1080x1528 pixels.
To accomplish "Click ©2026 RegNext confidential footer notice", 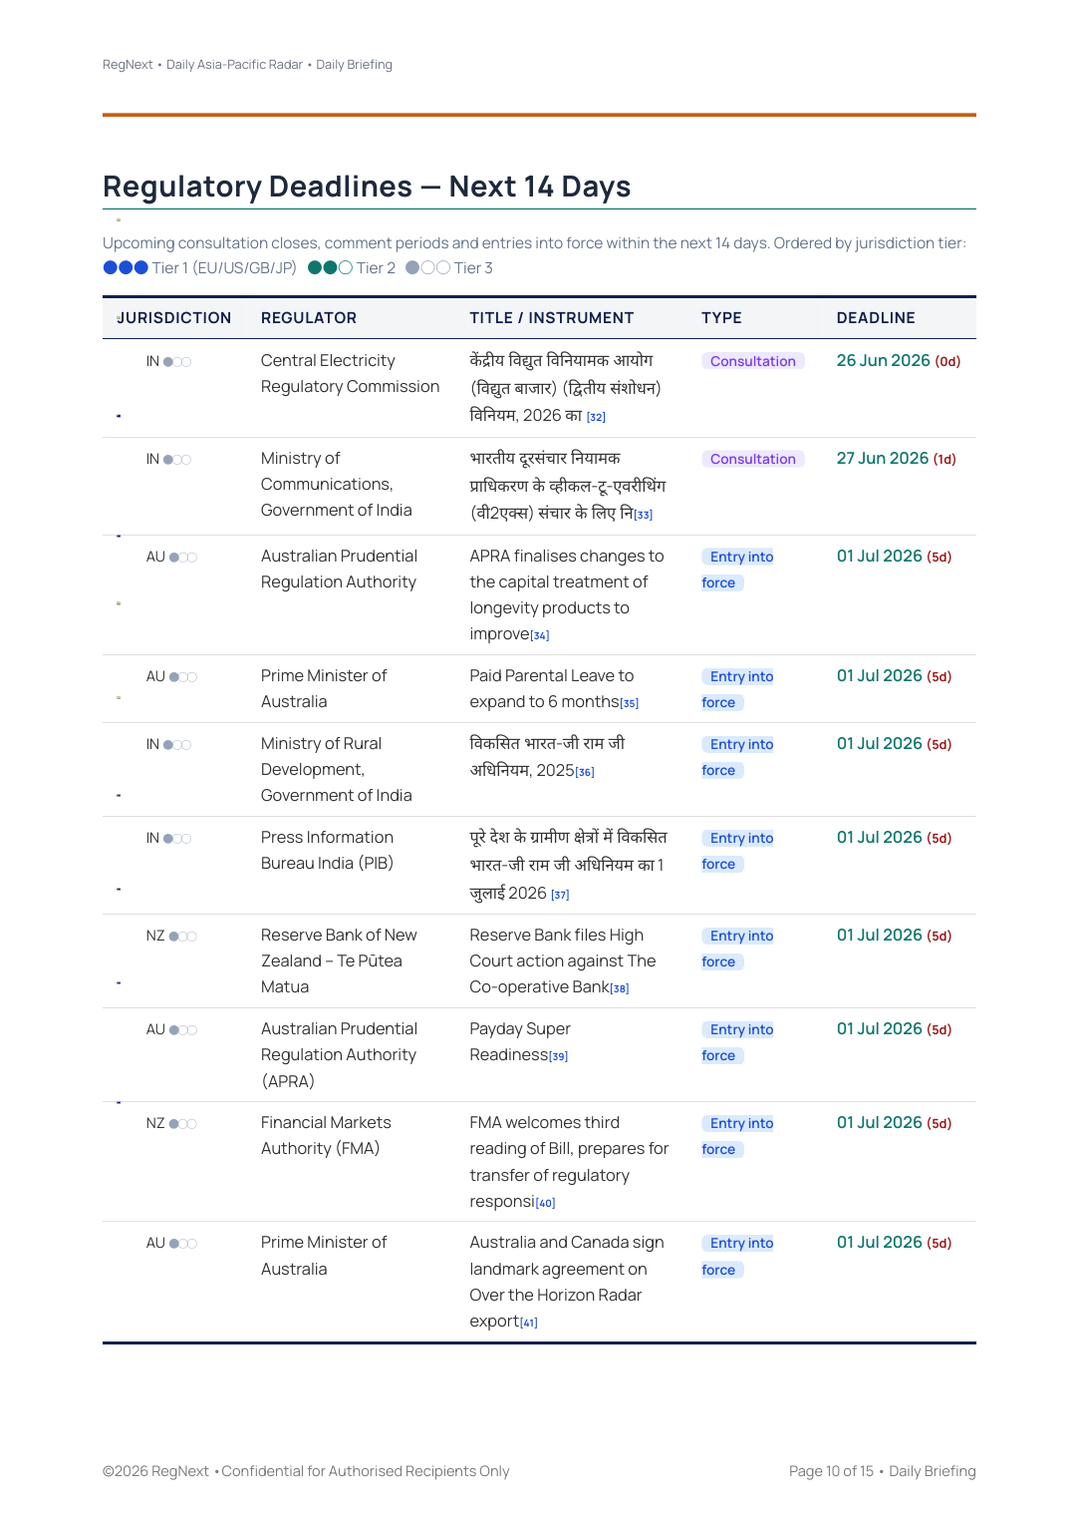I will [306, 1472].
